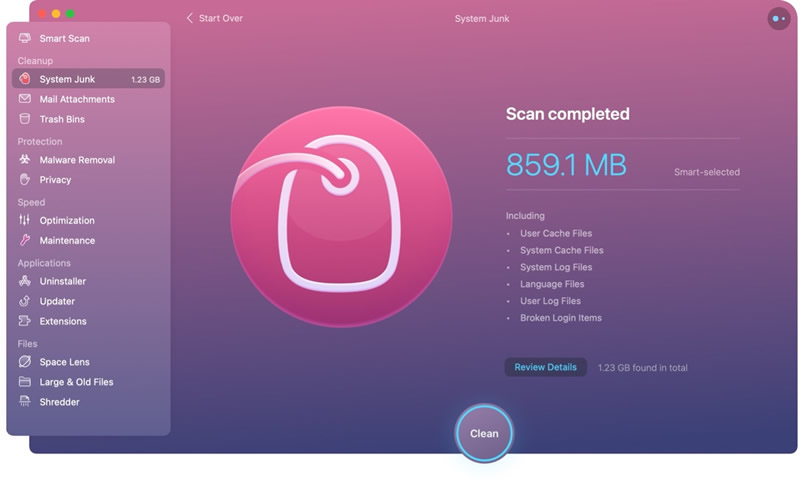Click the Cleanup section header
The width and height of the screenshot is (800, 487).
pos(35,61)
